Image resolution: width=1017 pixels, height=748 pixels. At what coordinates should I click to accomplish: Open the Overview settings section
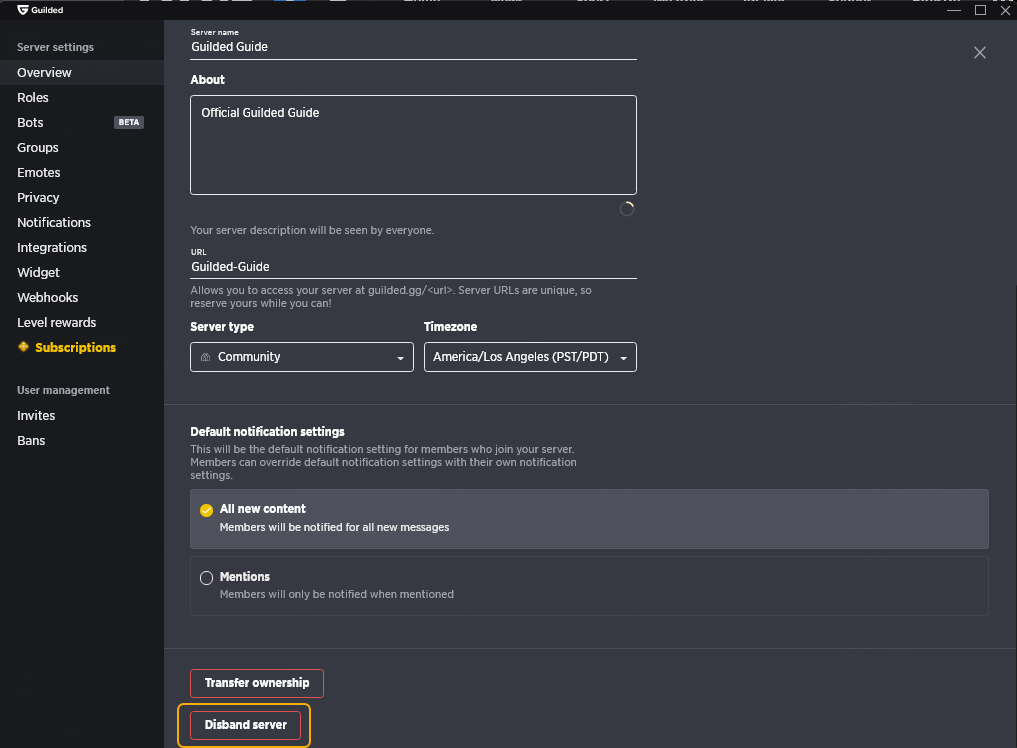click(x=82, y=73)
